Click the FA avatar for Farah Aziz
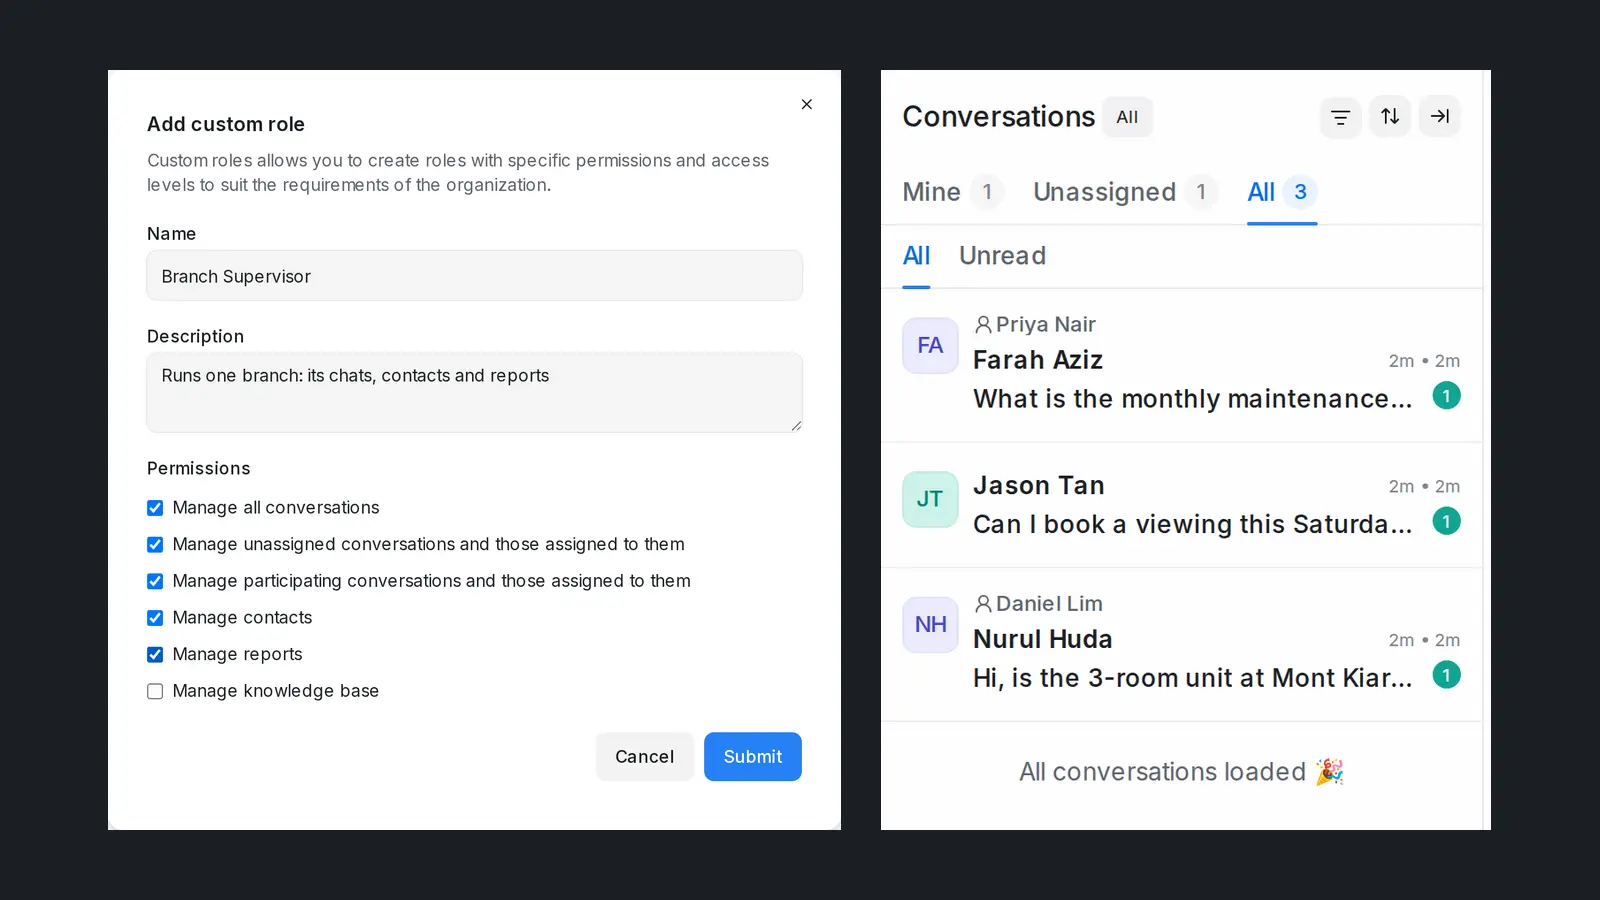The height and width of the screenshot is (900, 1600). click(x=930, y=346)
